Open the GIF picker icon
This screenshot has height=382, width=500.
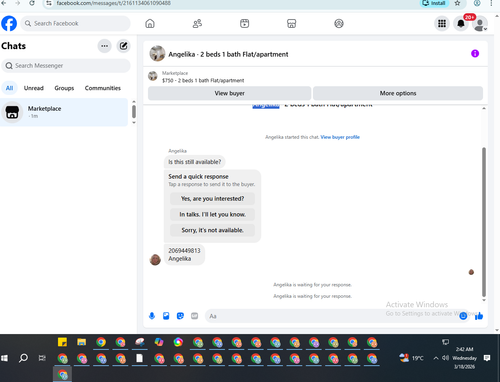pyautogui.click(x=195, y=316)
